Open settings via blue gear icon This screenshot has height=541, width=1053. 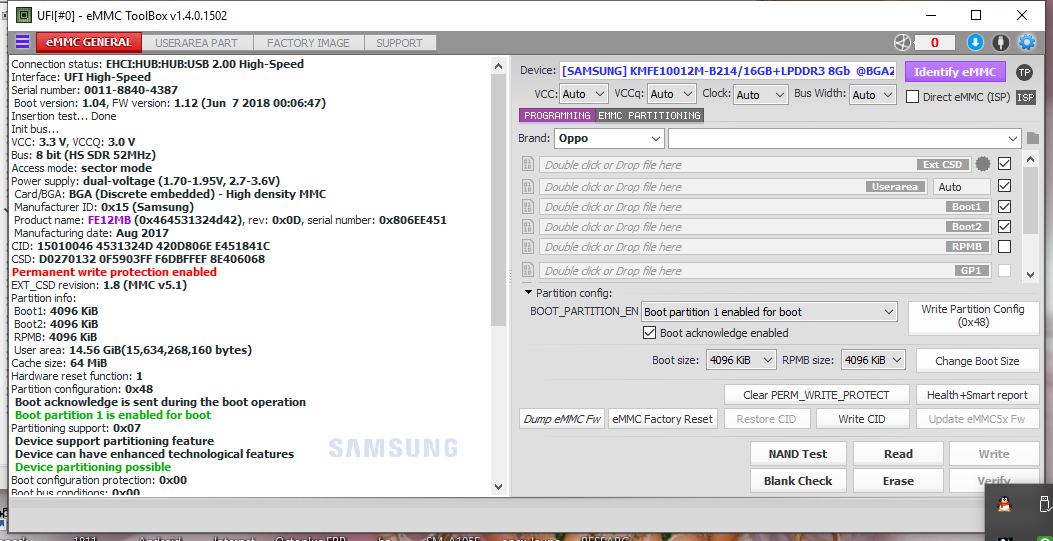click(x=1026, y=42)
